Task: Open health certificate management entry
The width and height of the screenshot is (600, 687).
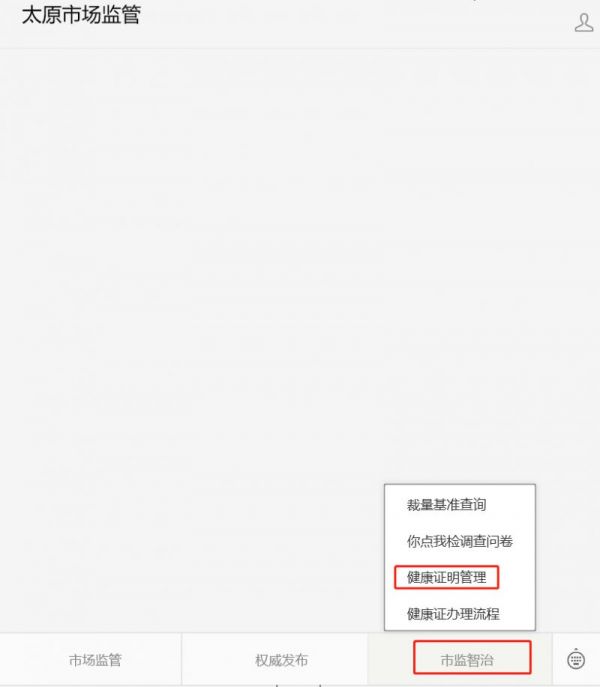Action: pos(446,577)
